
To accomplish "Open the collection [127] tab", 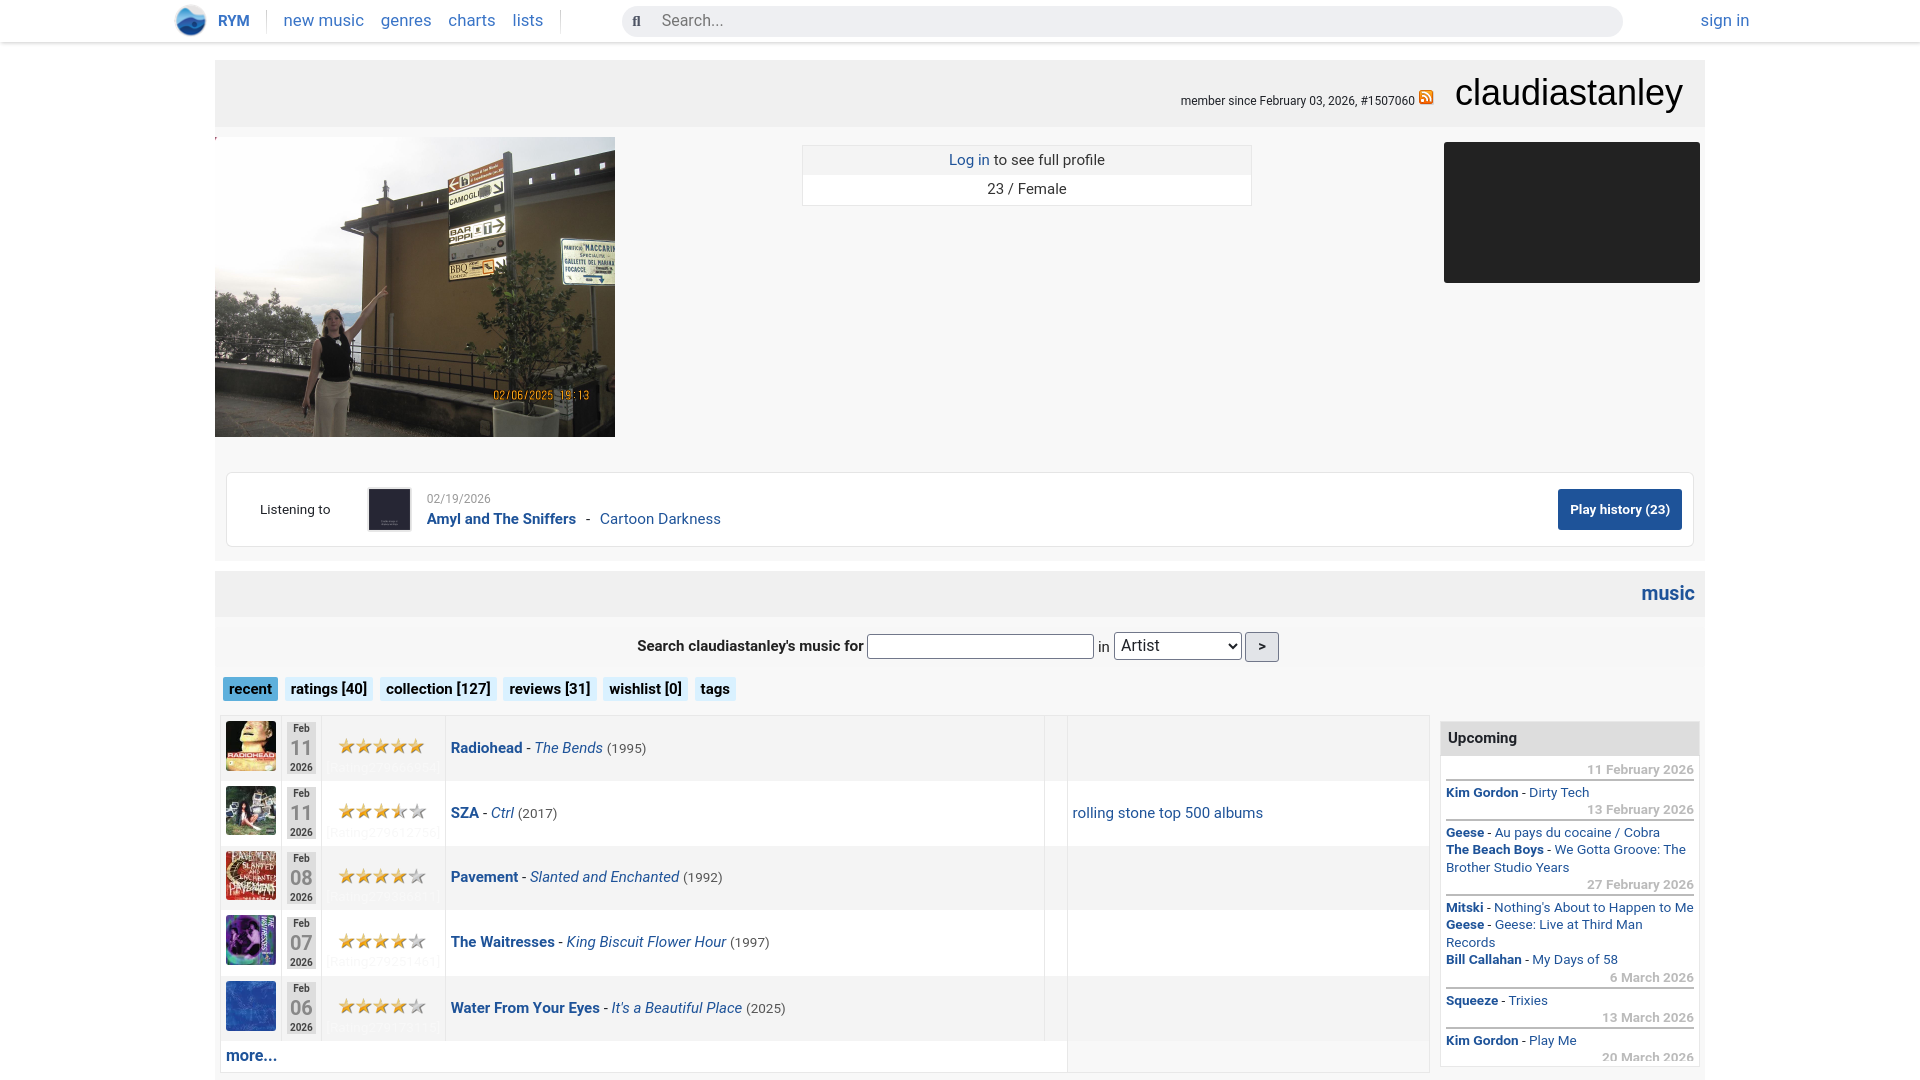I will click(438, 689).
